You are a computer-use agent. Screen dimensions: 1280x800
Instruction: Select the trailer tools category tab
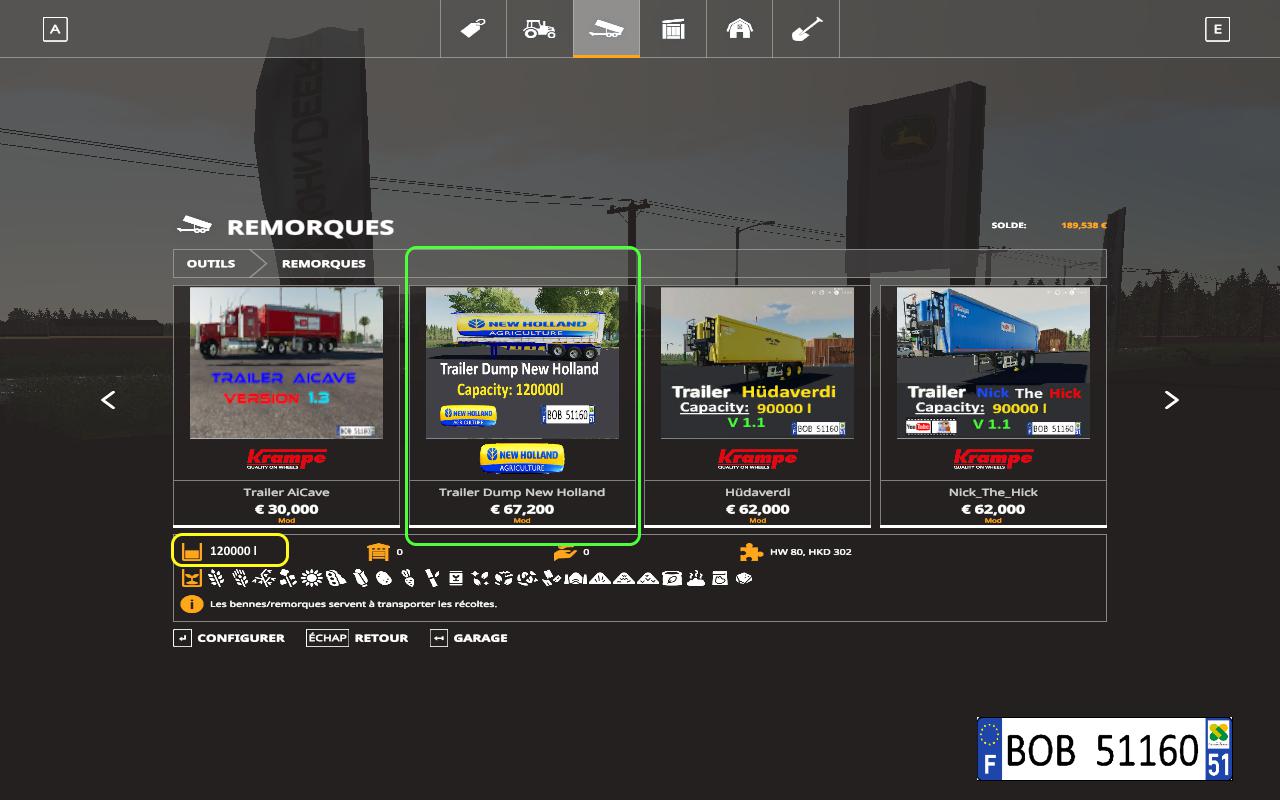tap(606, 29)
